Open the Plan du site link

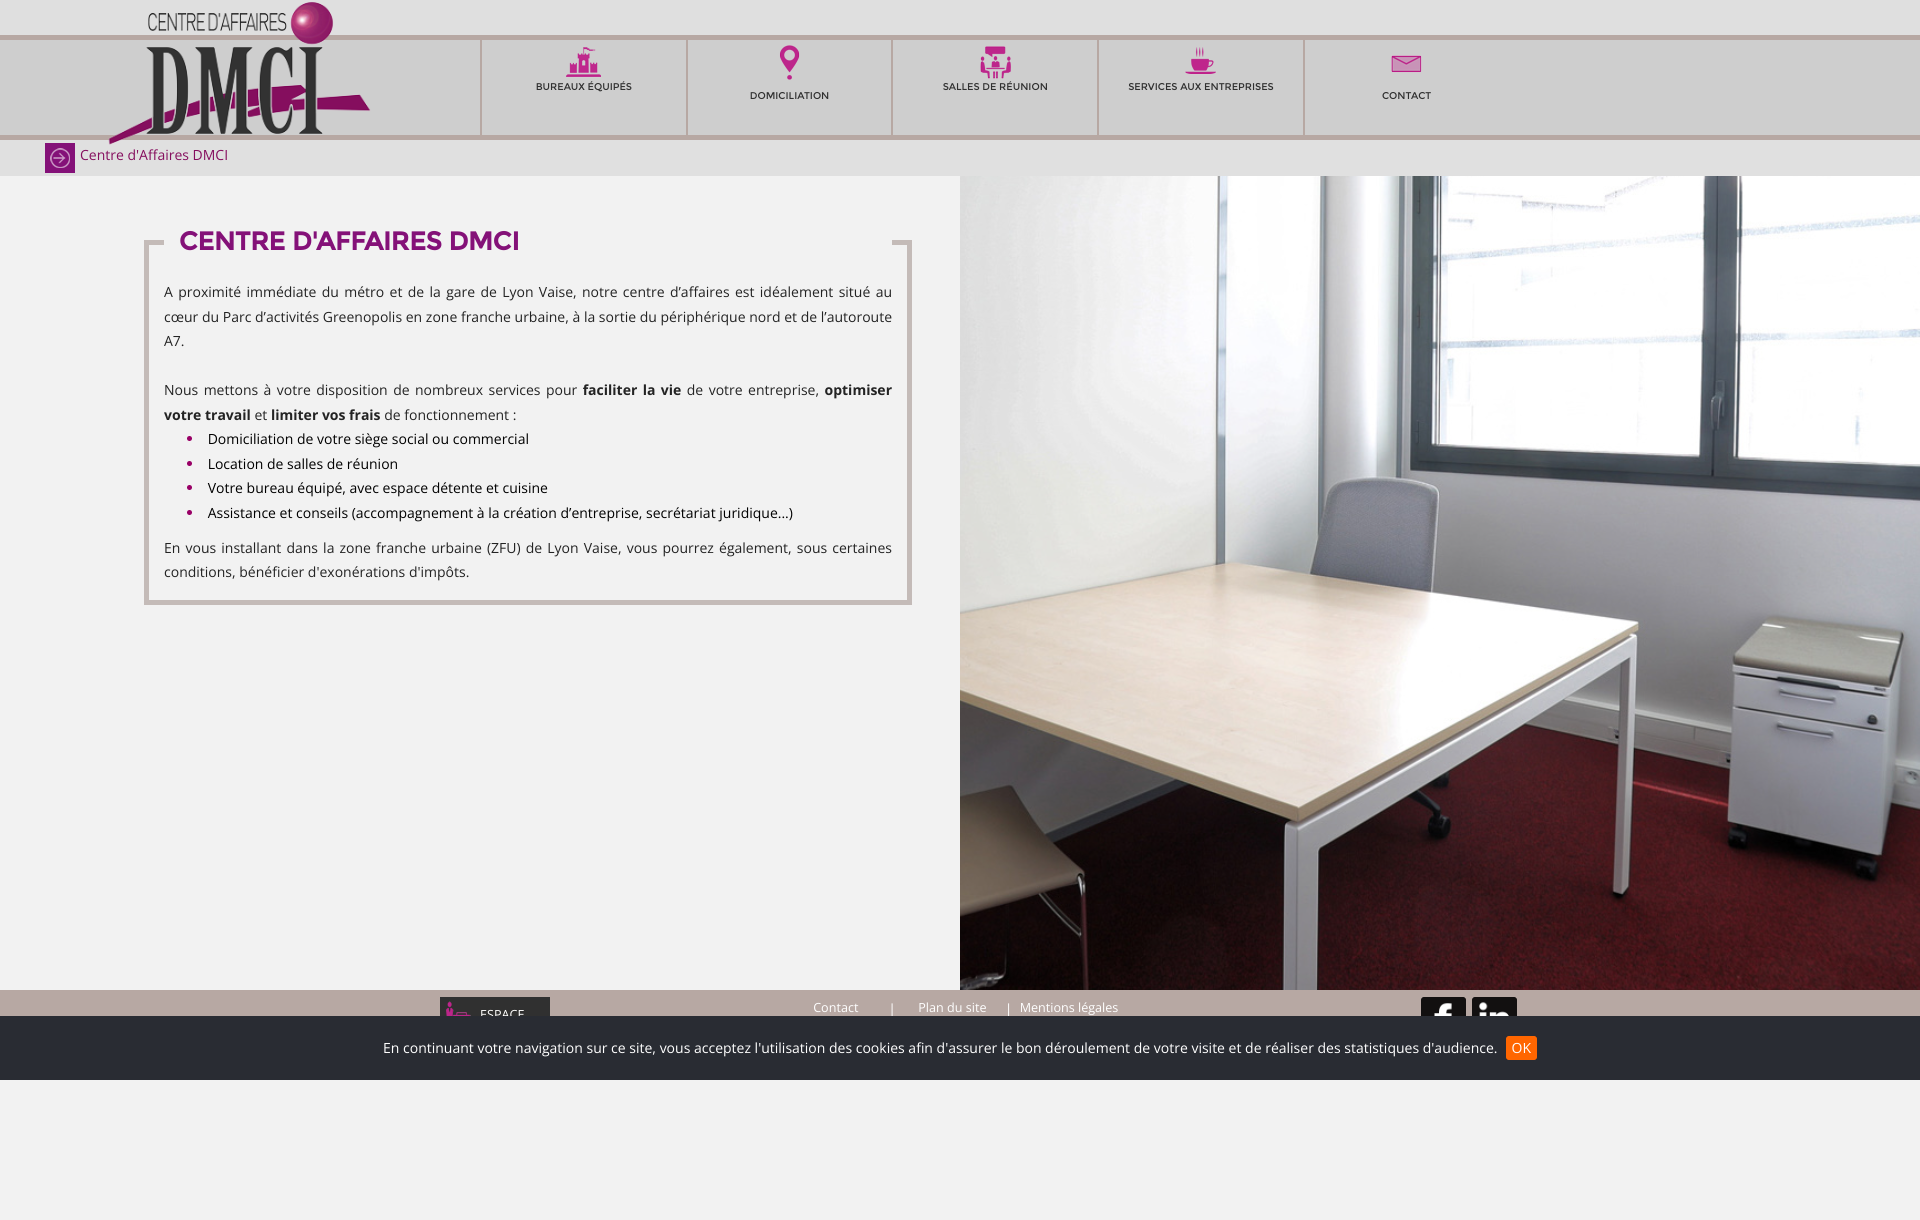(952, 1008)
